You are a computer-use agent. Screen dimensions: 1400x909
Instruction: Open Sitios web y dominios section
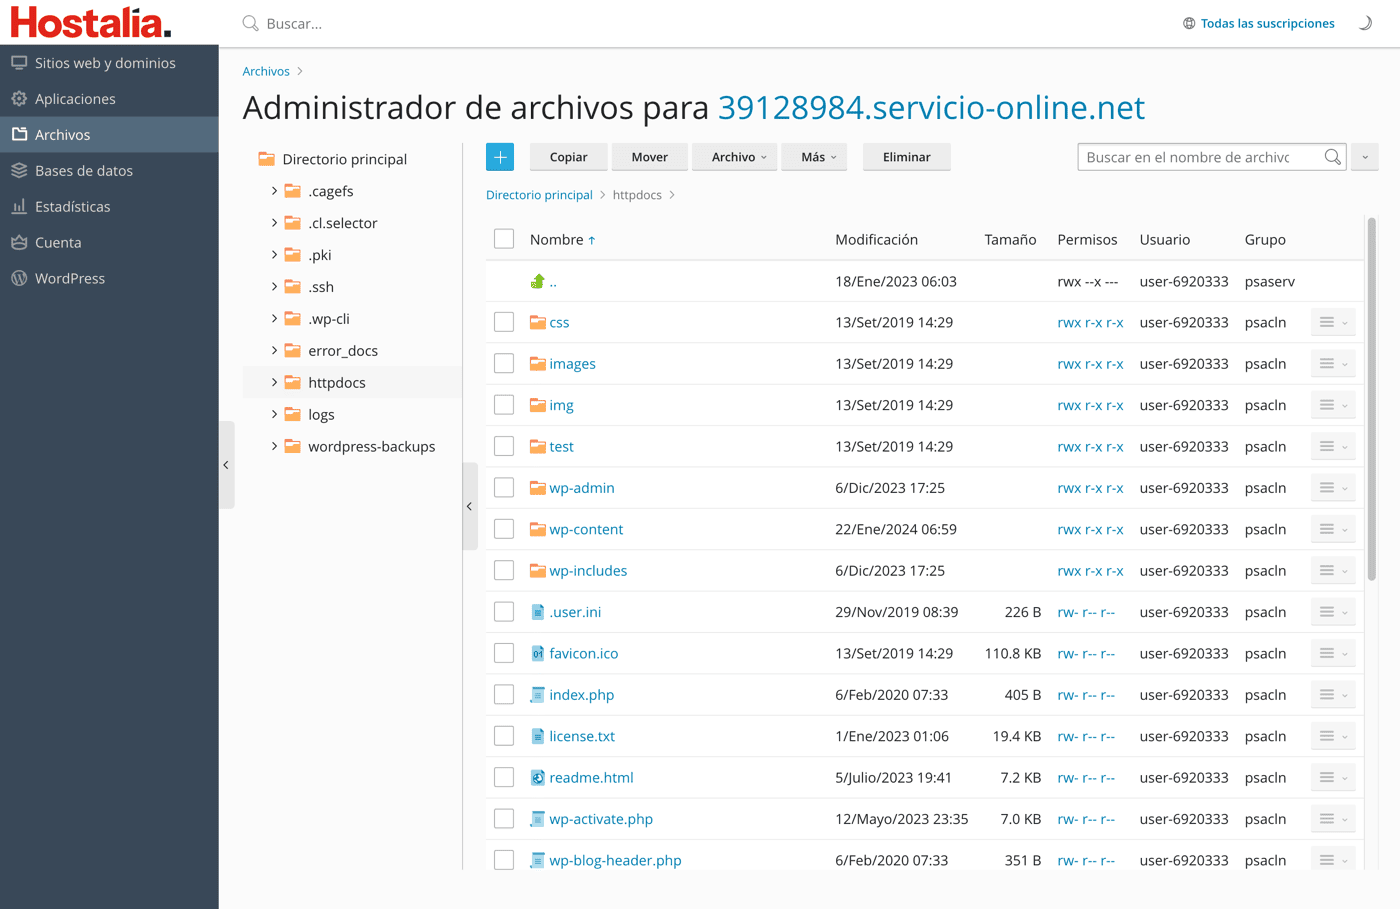(109, 63)
